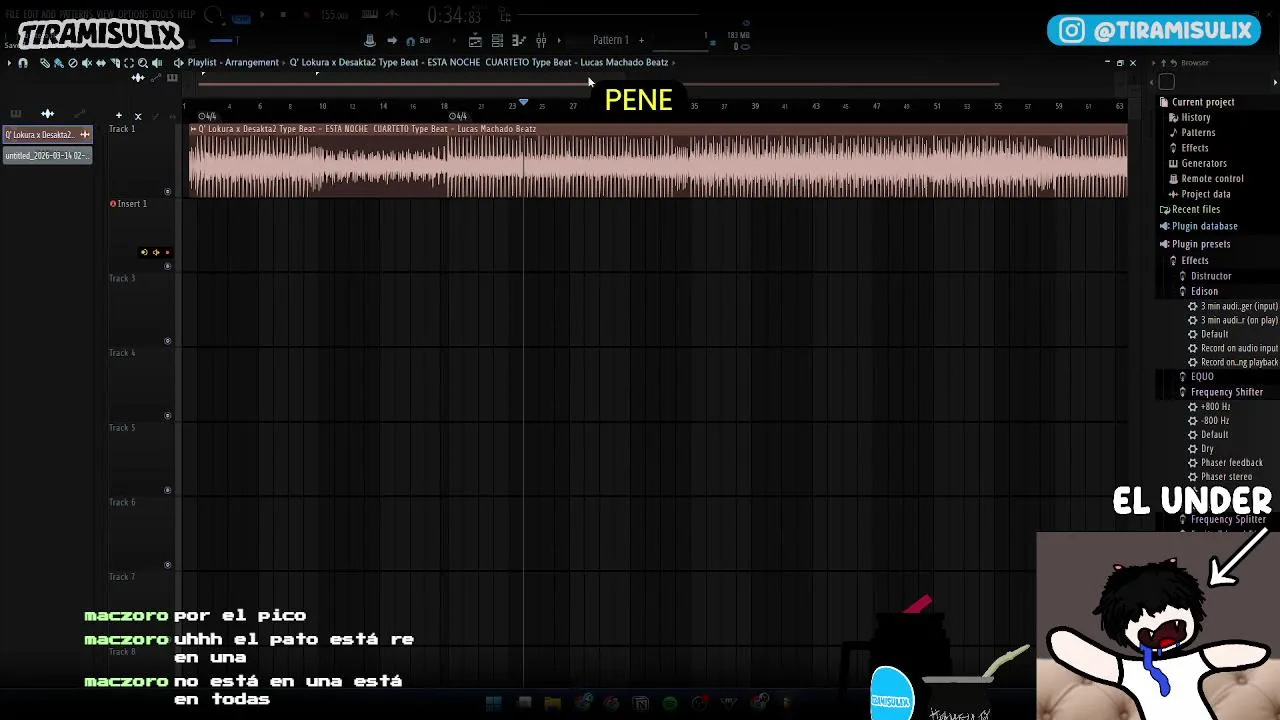Select Q' Lokura x Desakta2 clip in picker
This screenshot has height=720, width=1280.
click(47, 135)
